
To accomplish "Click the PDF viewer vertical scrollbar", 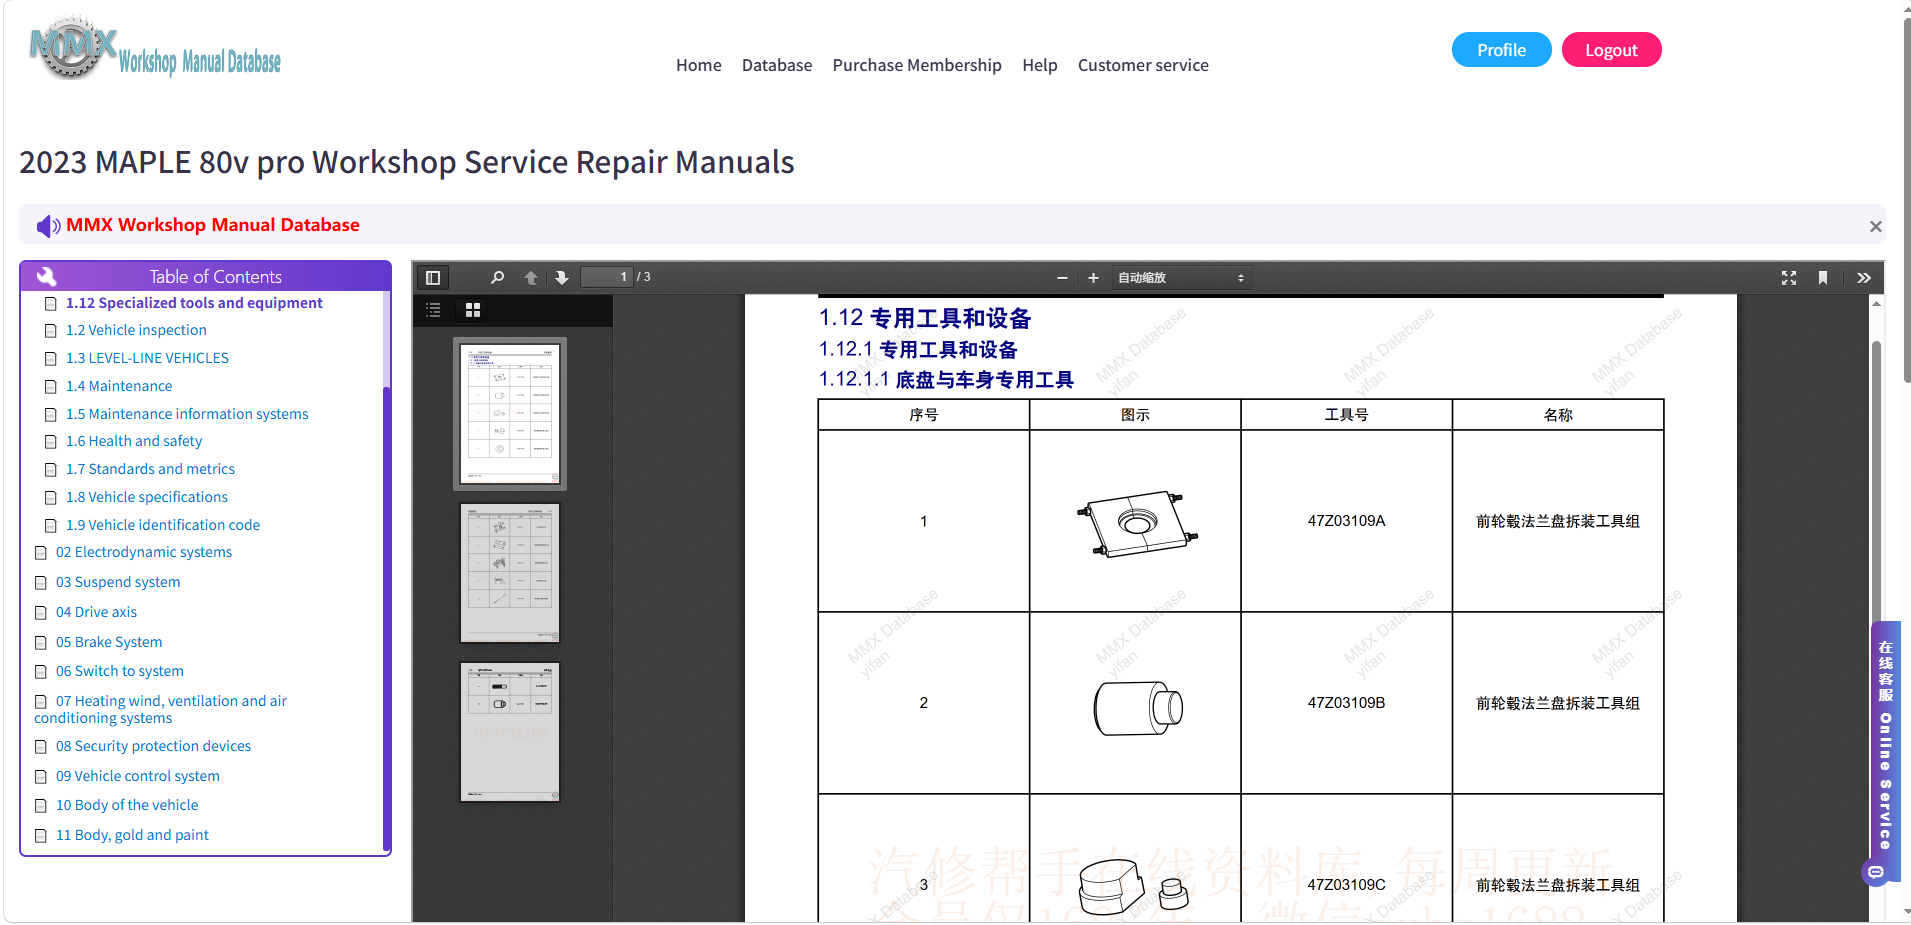I will click(1877, 480).
